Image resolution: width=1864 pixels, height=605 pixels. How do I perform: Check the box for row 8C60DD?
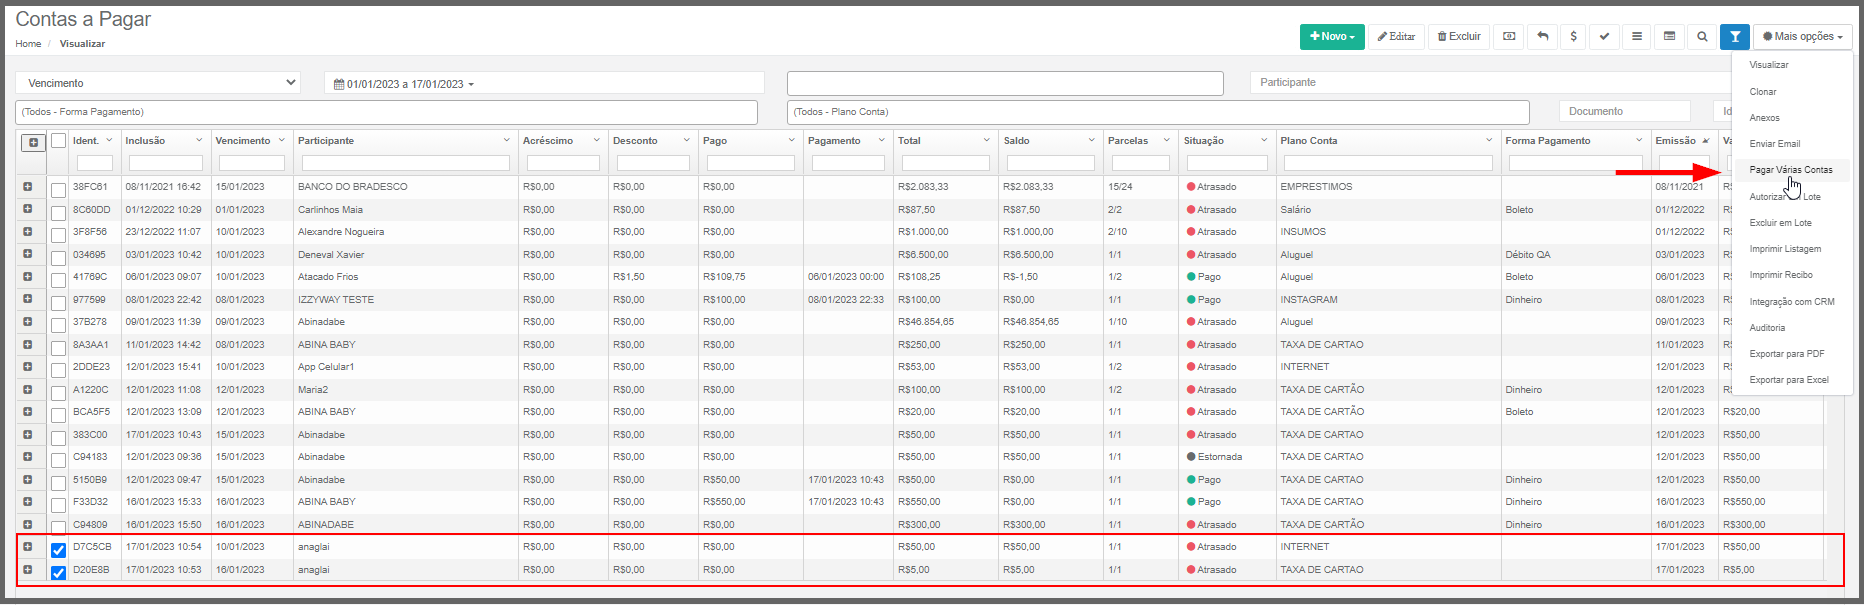tap(59, 212)
